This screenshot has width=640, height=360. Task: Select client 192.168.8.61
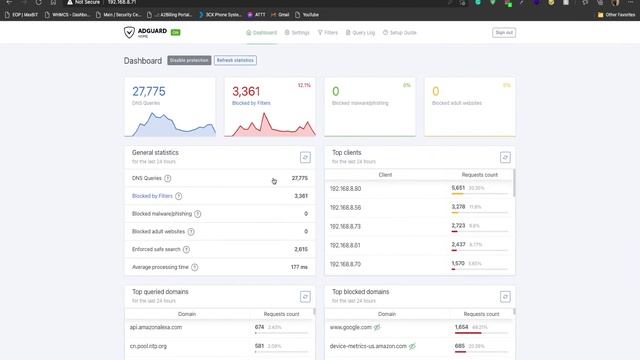(345, 245)
